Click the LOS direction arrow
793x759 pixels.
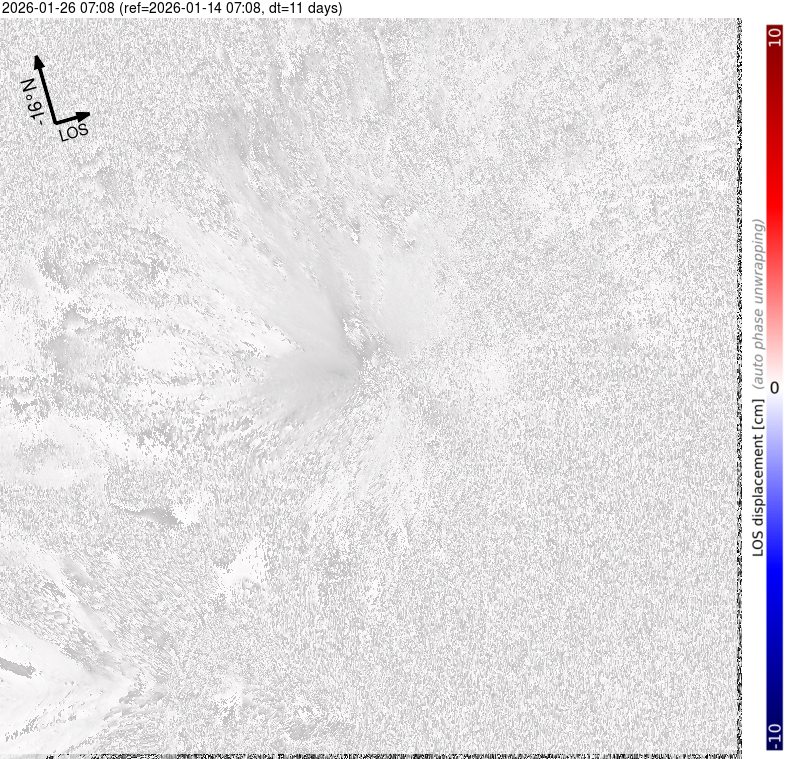[x=71, y=118]
